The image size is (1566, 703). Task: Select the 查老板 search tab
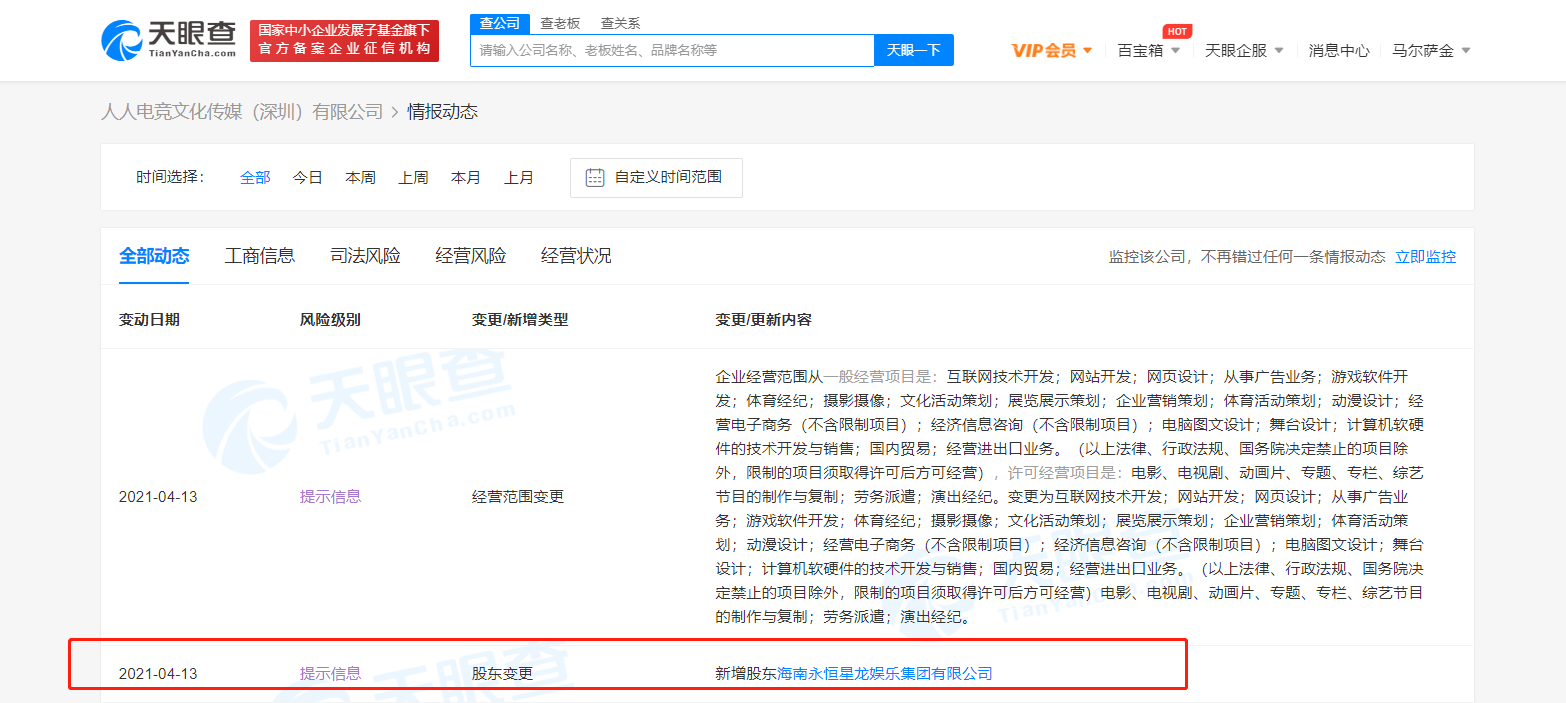(560, 23)
